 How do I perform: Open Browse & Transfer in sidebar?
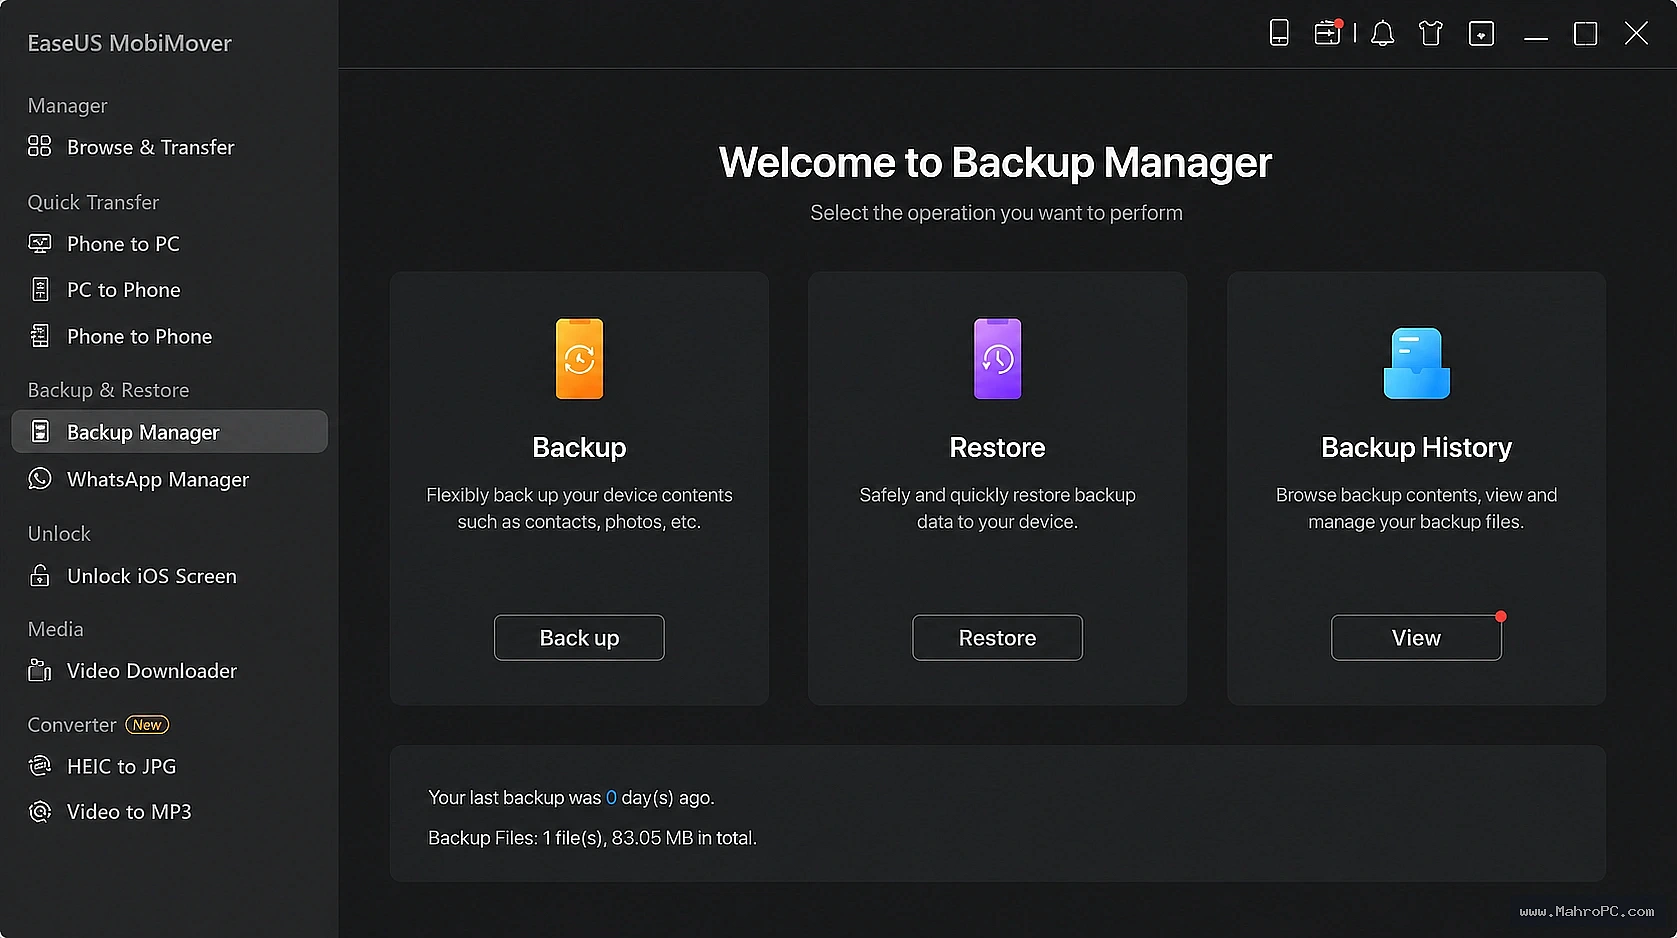click(150, 147)
